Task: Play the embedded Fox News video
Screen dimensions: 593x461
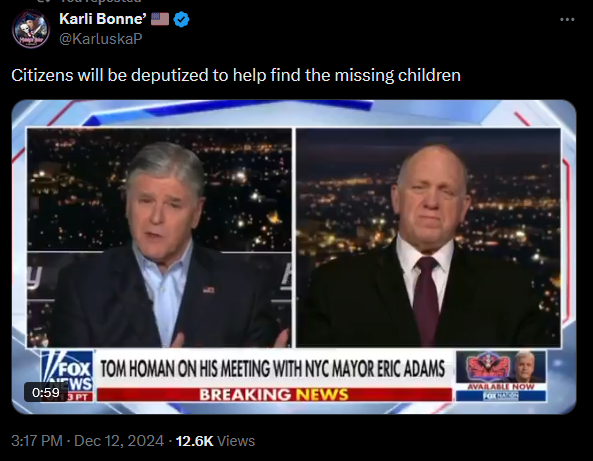Action: point(294,257)
